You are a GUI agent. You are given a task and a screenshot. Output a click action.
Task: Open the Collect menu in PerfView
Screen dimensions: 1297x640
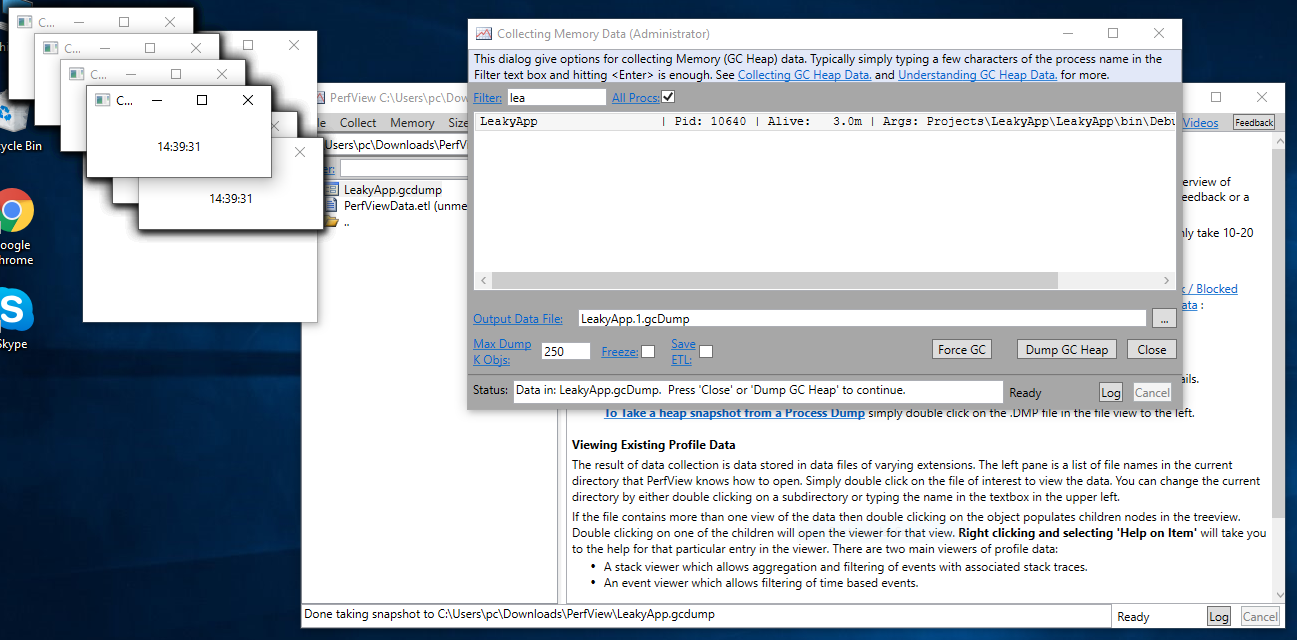358,123
